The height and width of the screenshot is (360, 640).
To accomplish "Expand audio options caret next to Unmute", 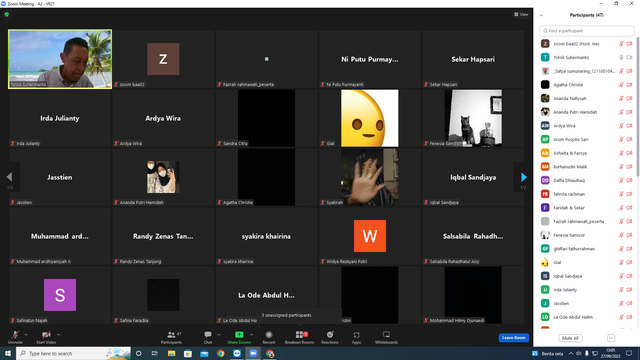I will pos(26,335).
